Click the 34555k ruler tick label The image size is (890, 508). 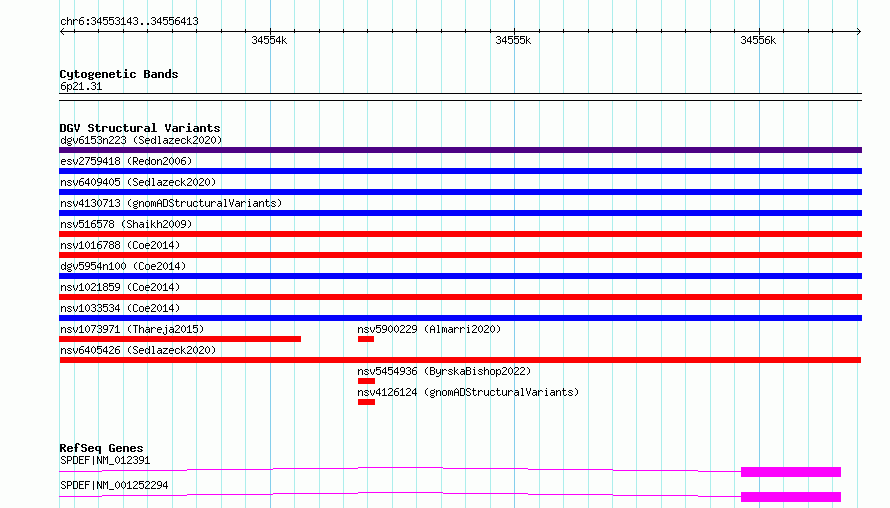[x=513, y=40]
